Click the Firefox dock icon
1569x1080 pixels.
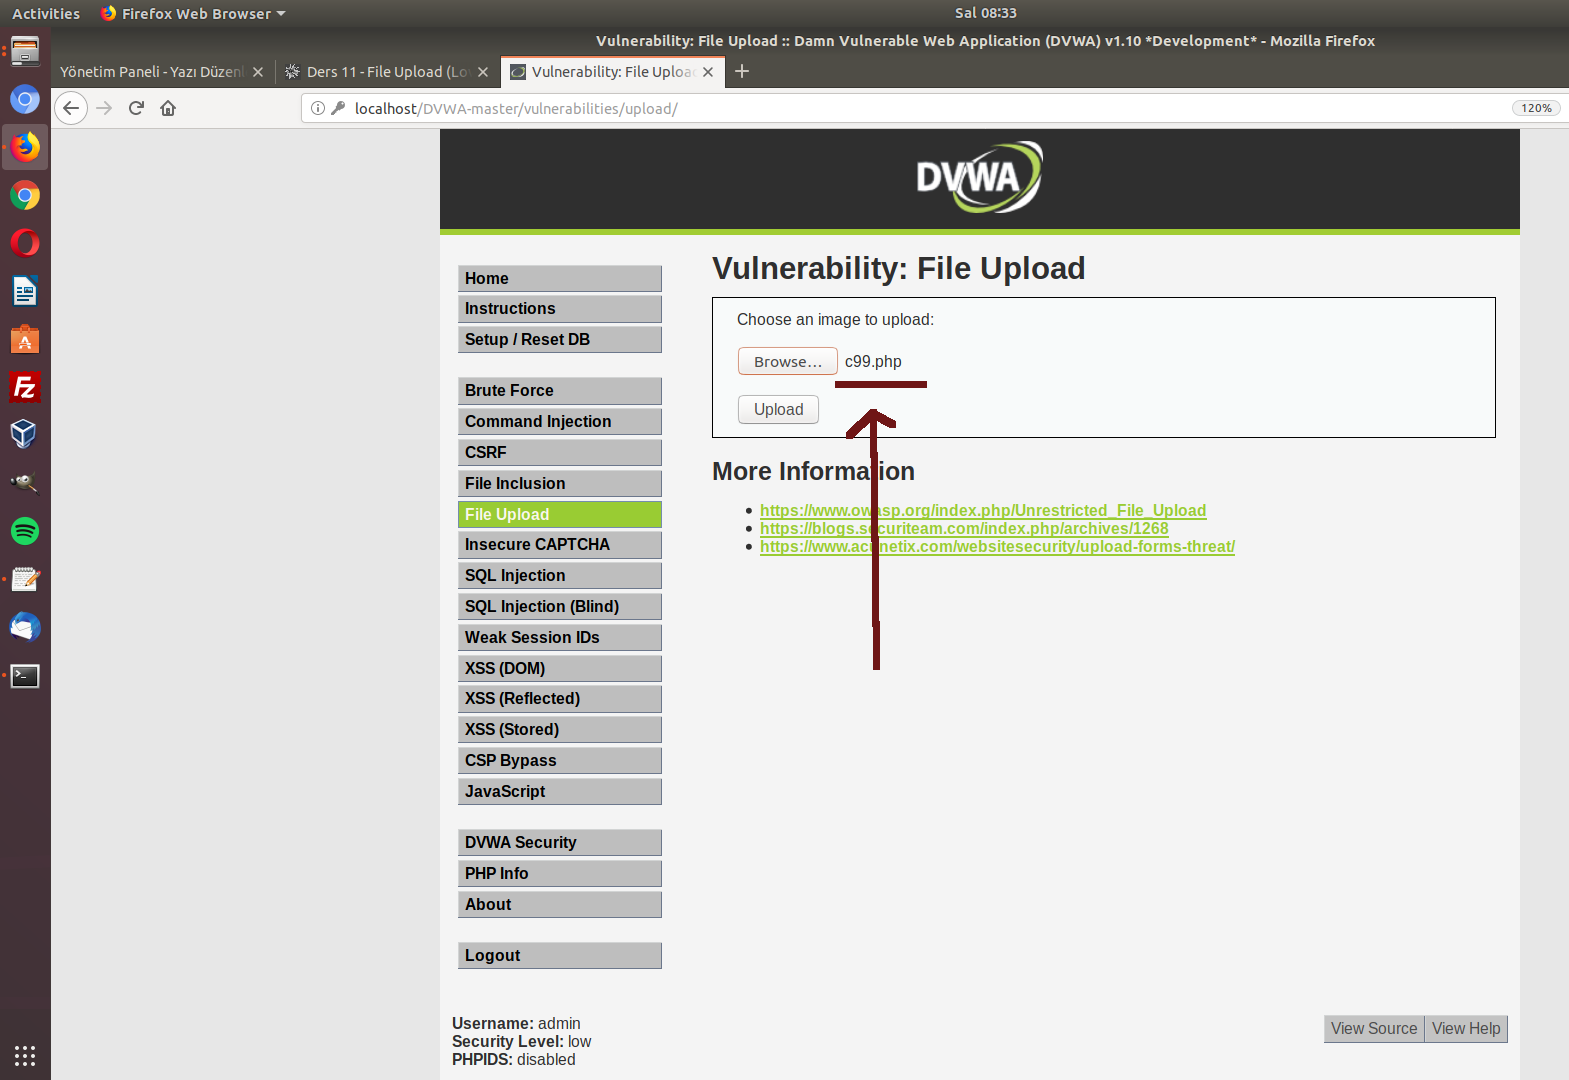point(25,147)
